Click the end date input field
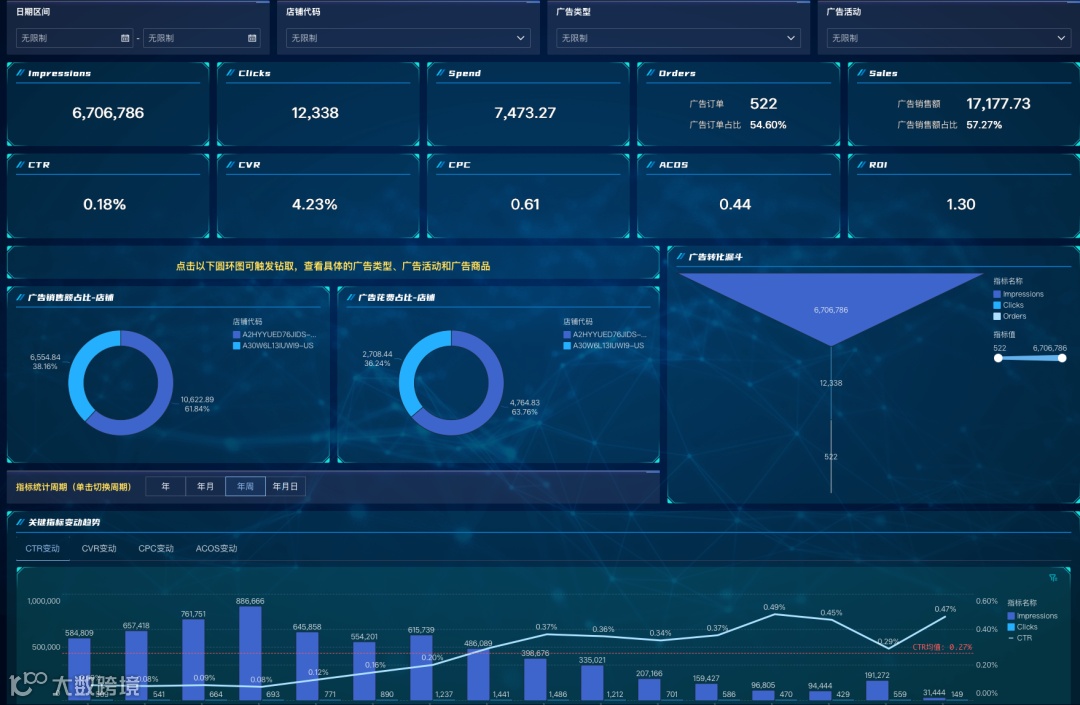Image resolution: width=1080 pixels, height=705 pixels. [201, 39]
